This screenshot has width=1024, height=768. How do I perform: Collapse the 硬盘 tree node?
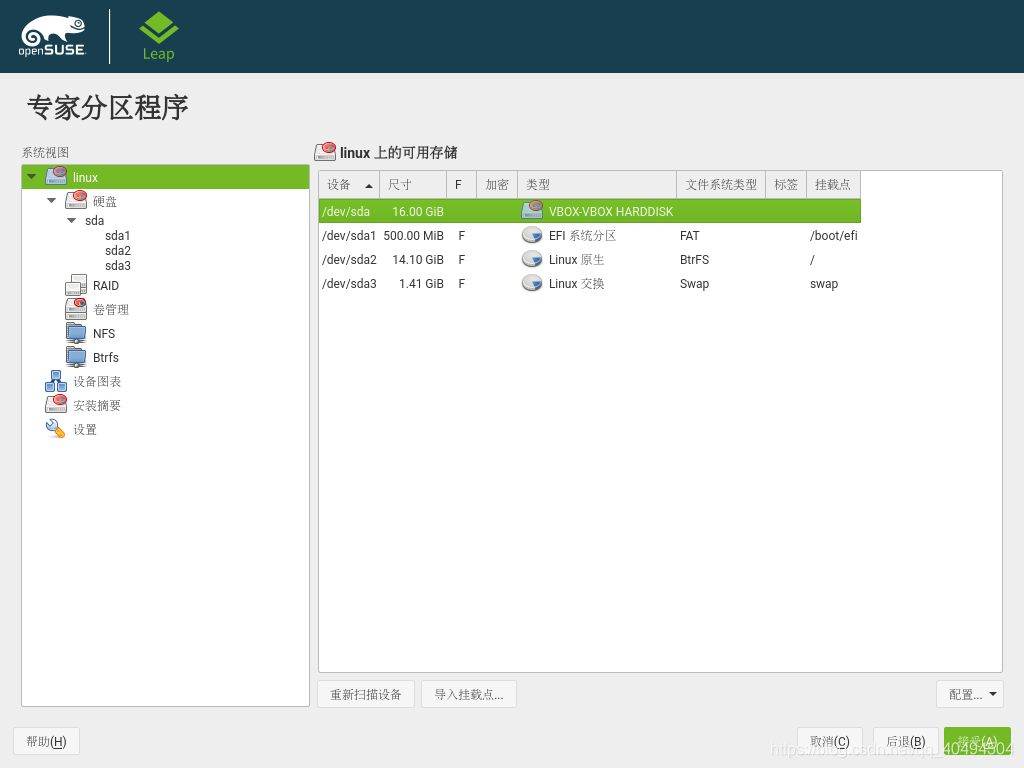click(x=51, y=200)
